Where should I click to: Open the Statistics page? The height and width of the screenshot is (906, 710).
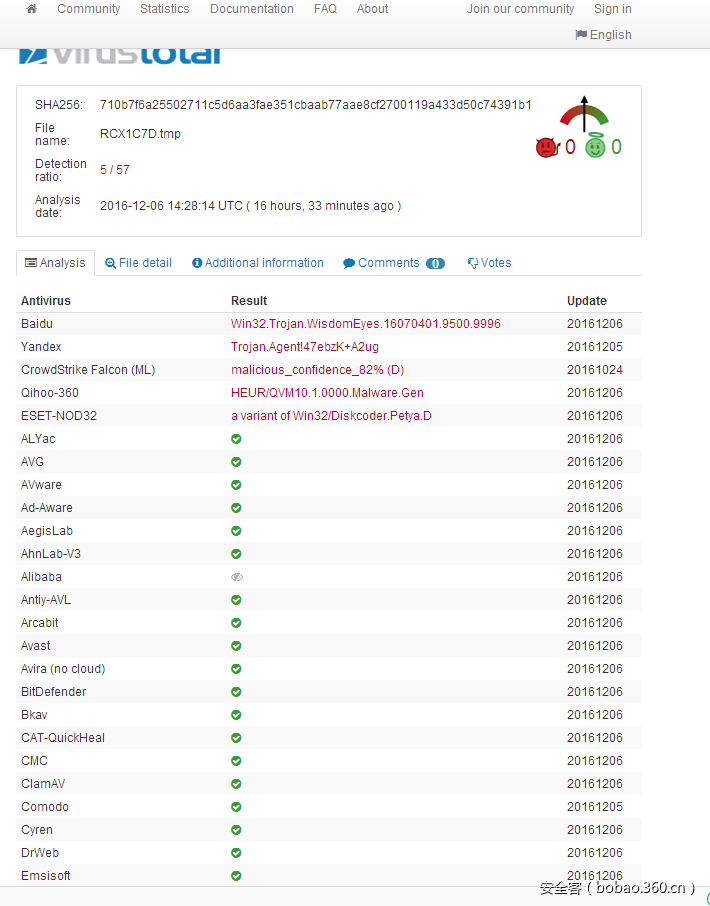165,9
